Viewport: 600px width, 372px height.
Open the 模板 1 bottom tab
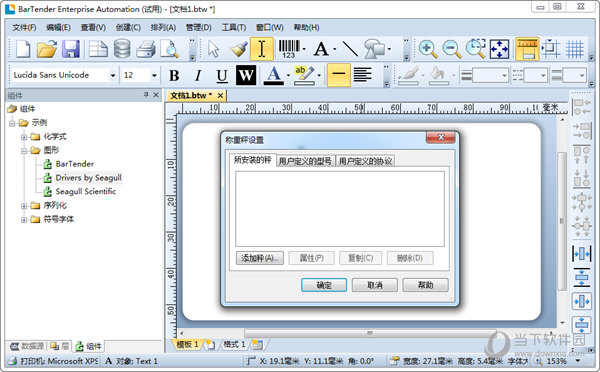(187, 344)
